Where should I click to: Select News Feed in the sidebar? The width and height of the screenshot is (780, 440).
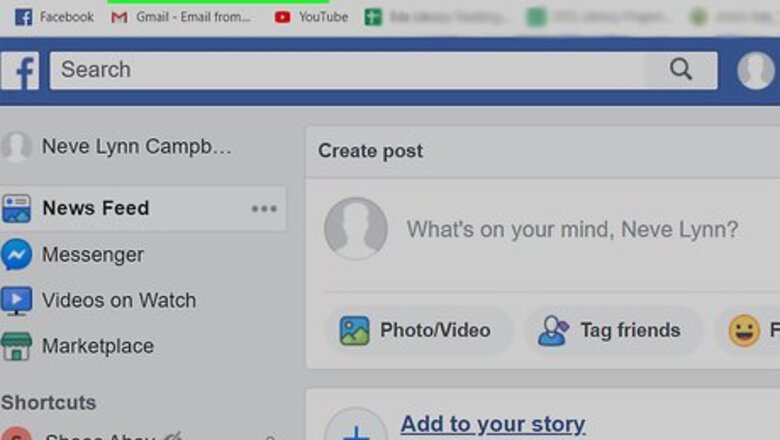pyautogui.click(x=143, y=208)
